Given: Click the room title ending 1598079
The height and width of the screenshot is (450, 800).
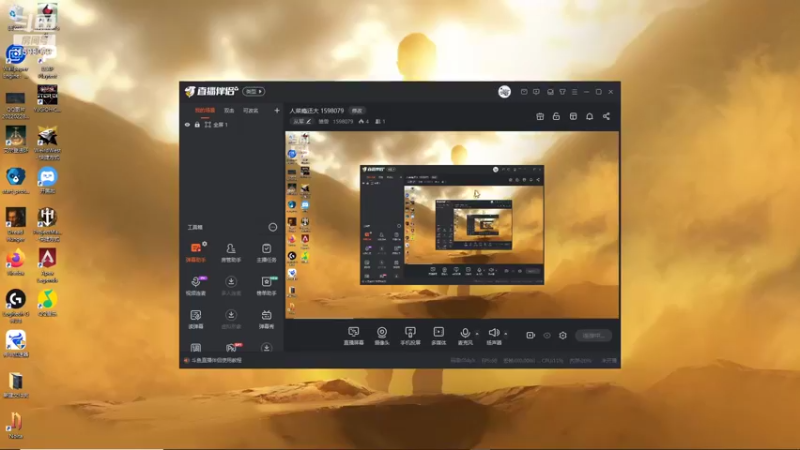Looking at the screenshot, I should [x=316, y=110].
